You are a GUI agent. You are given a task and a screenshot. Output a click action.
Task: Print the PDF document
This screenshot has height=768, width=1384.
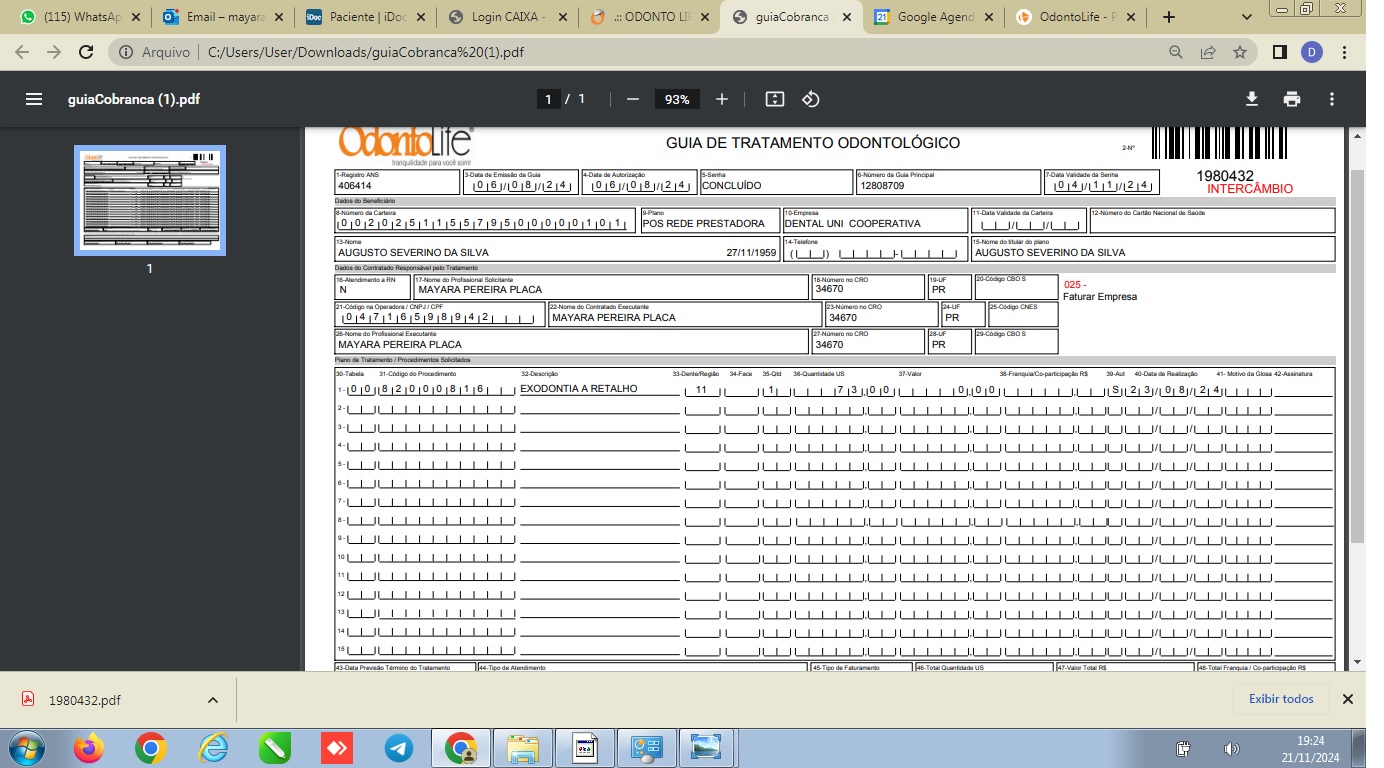(1291, 99)
